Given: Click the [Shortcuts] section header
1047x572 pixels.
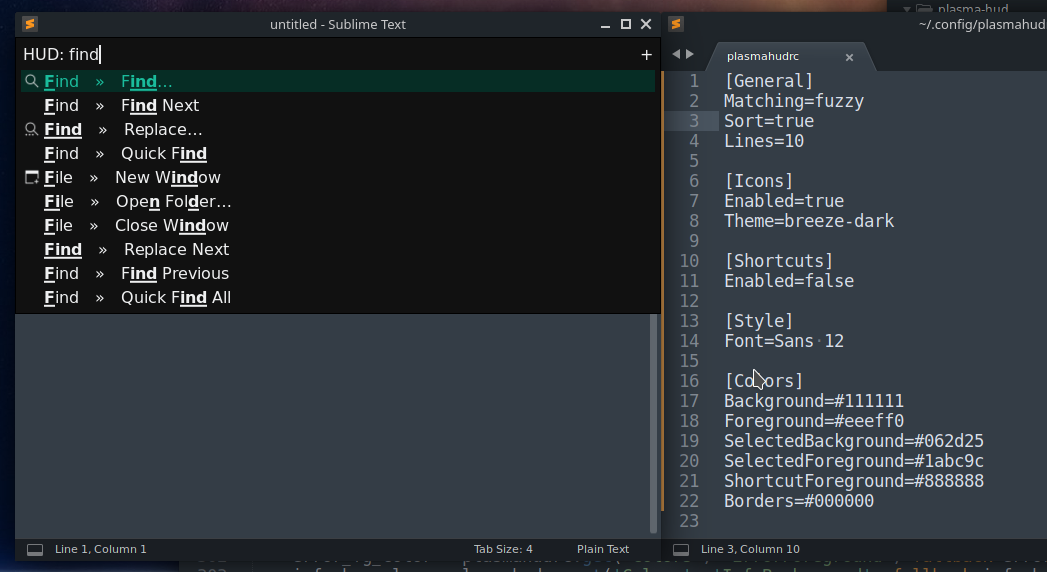Looking at the screenshot, I should [779, 261].
